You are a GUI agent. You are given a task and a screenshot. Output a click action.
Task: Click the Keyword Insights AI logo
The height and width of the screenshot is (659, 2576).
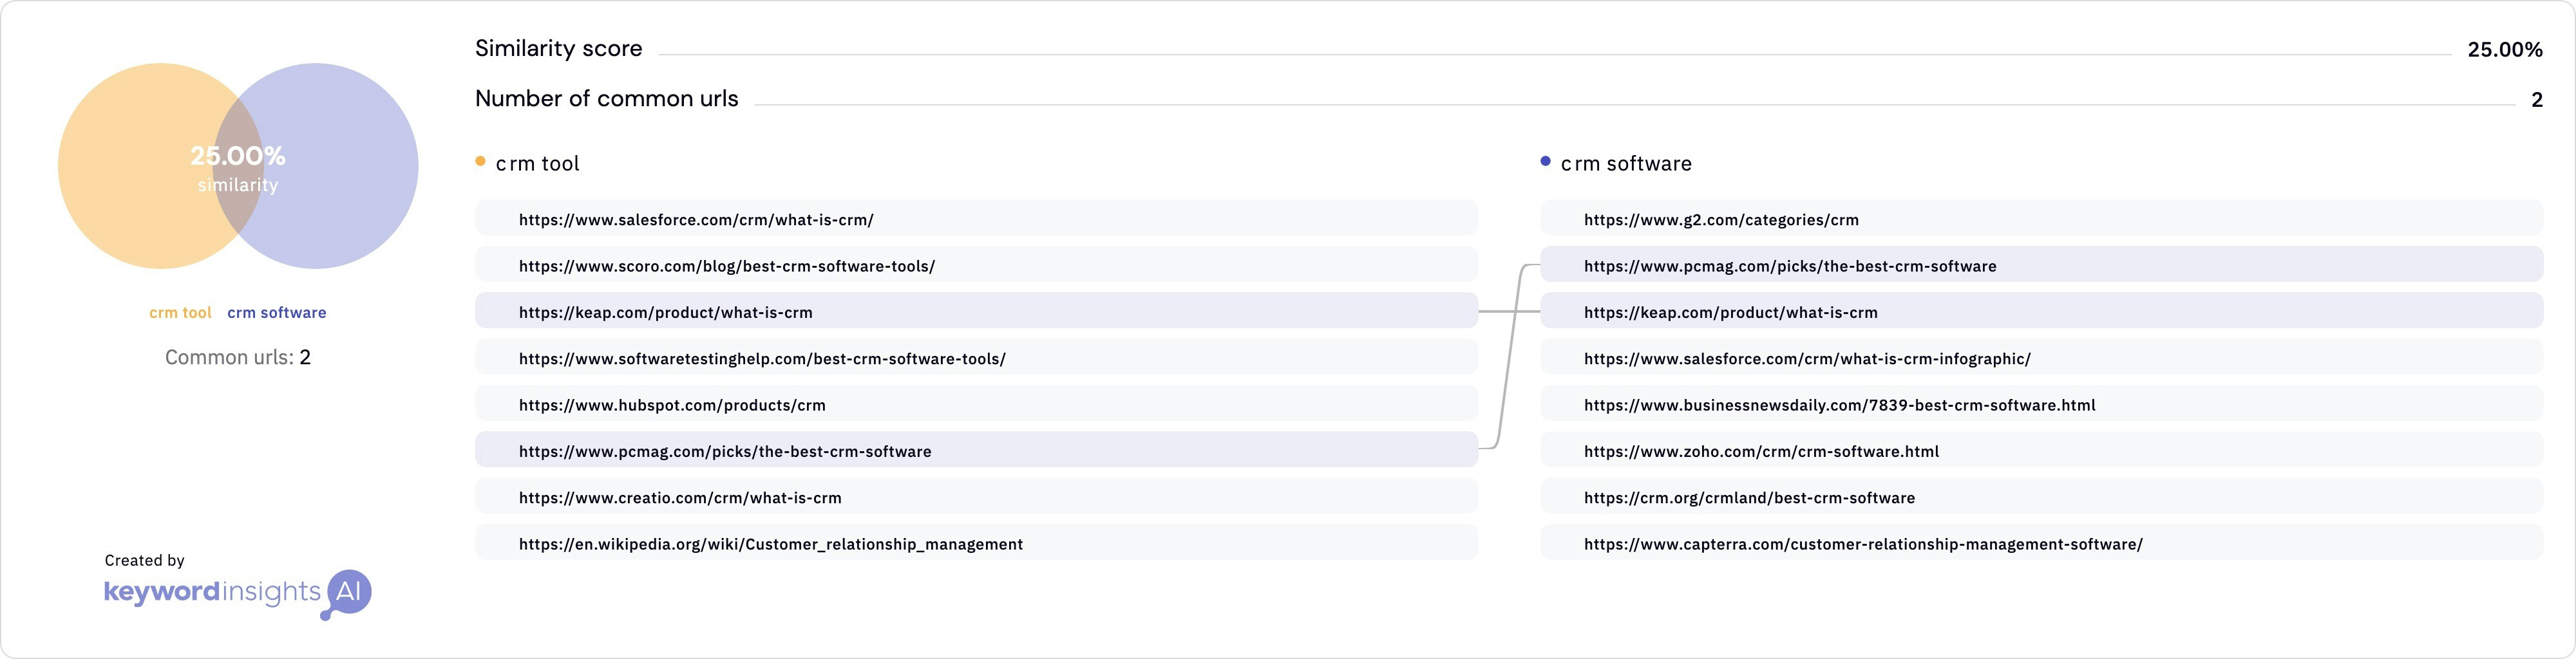[238, 594]
